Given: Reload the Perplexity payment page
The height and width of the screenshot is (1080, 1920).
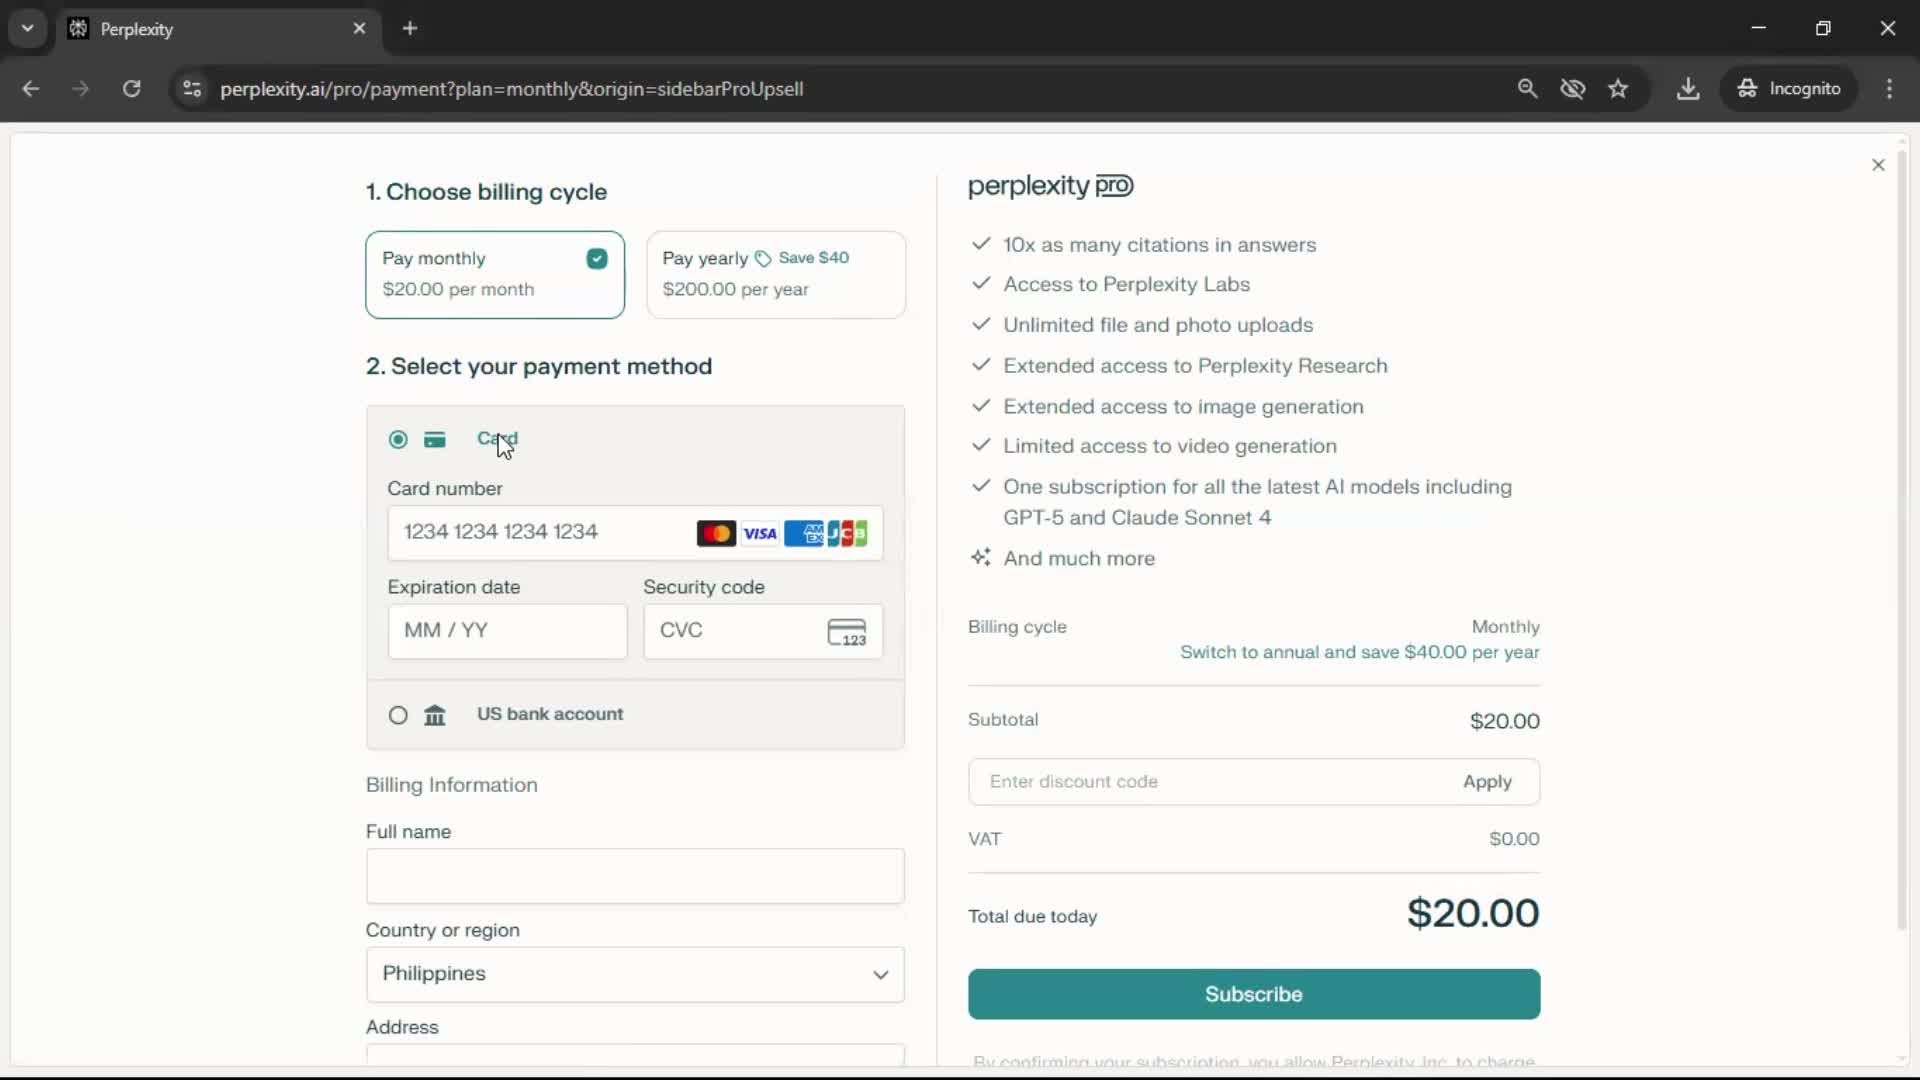Looking at the screenshot, I should (x=131, y=89).
